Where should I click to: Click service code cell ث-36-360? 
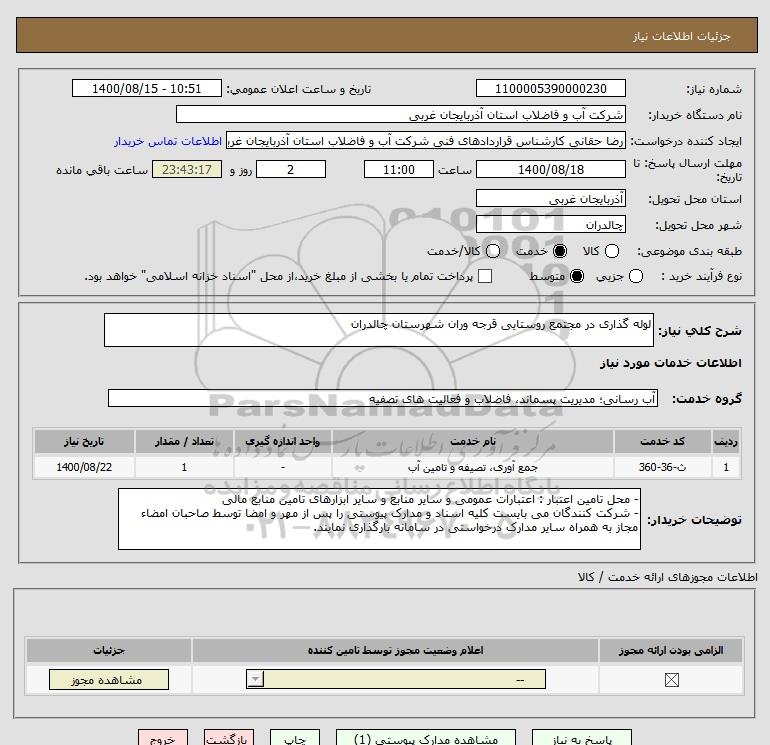tap(662, 467)
